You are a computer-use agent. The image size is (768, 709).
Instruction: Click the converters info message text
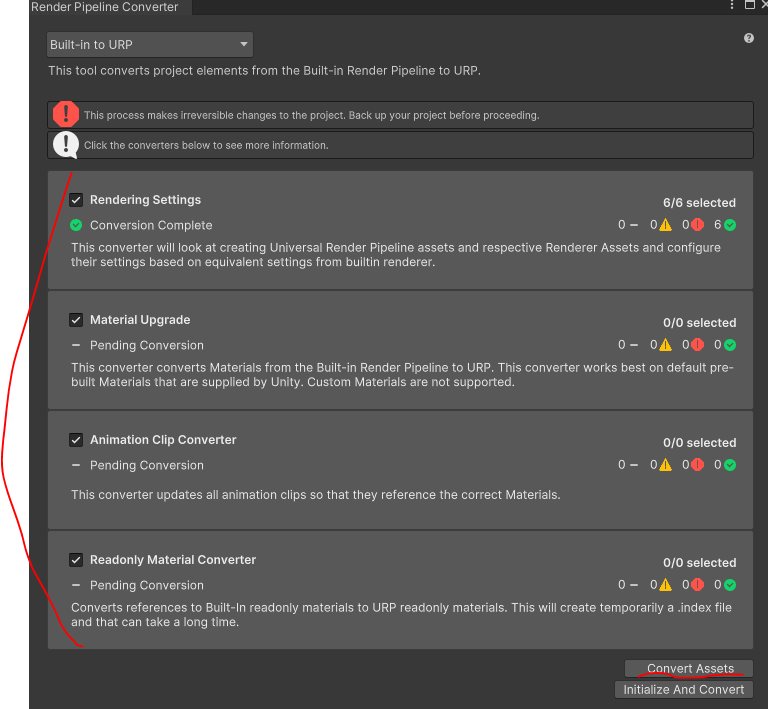click(x=206, y=145)
